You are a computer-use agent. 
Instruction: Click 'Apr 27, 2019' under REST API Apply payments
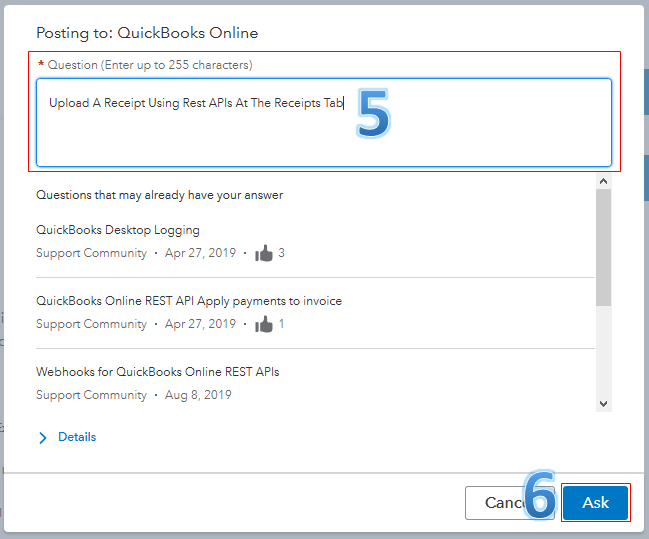click(200, 324)
